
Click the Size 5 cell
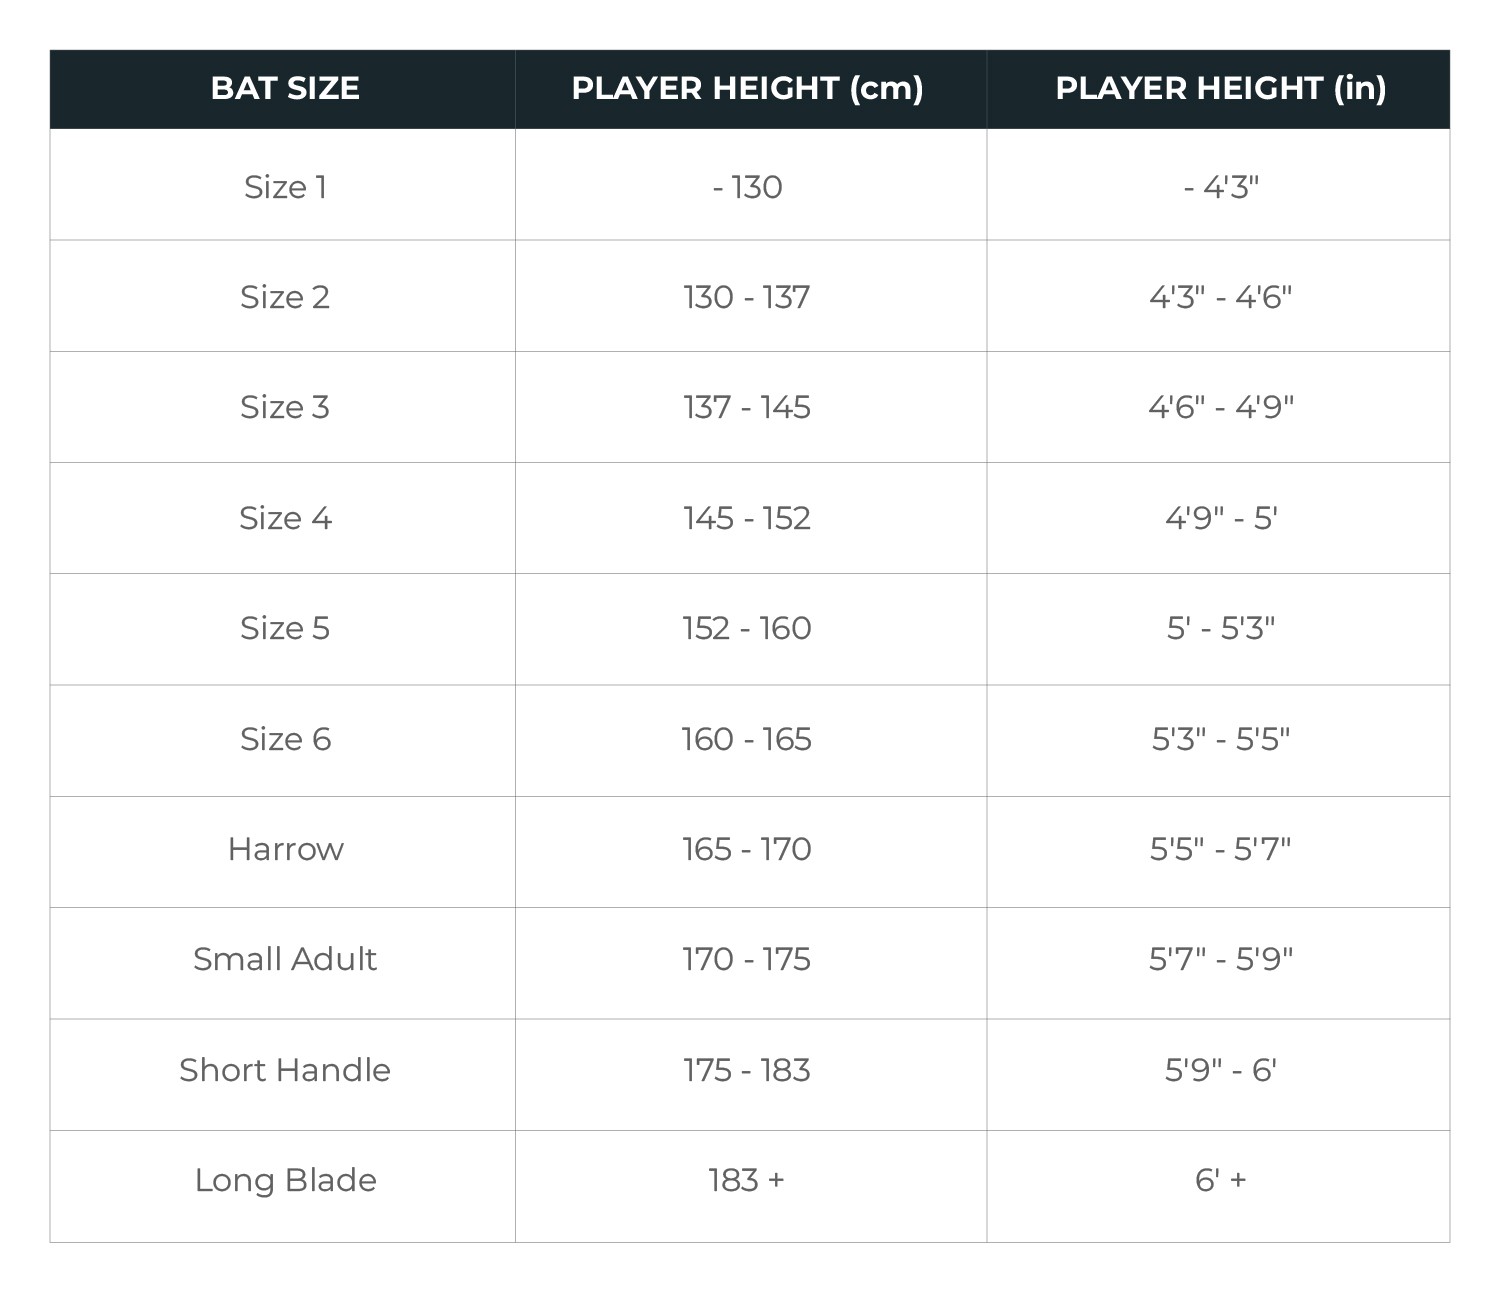coord(285,628)
